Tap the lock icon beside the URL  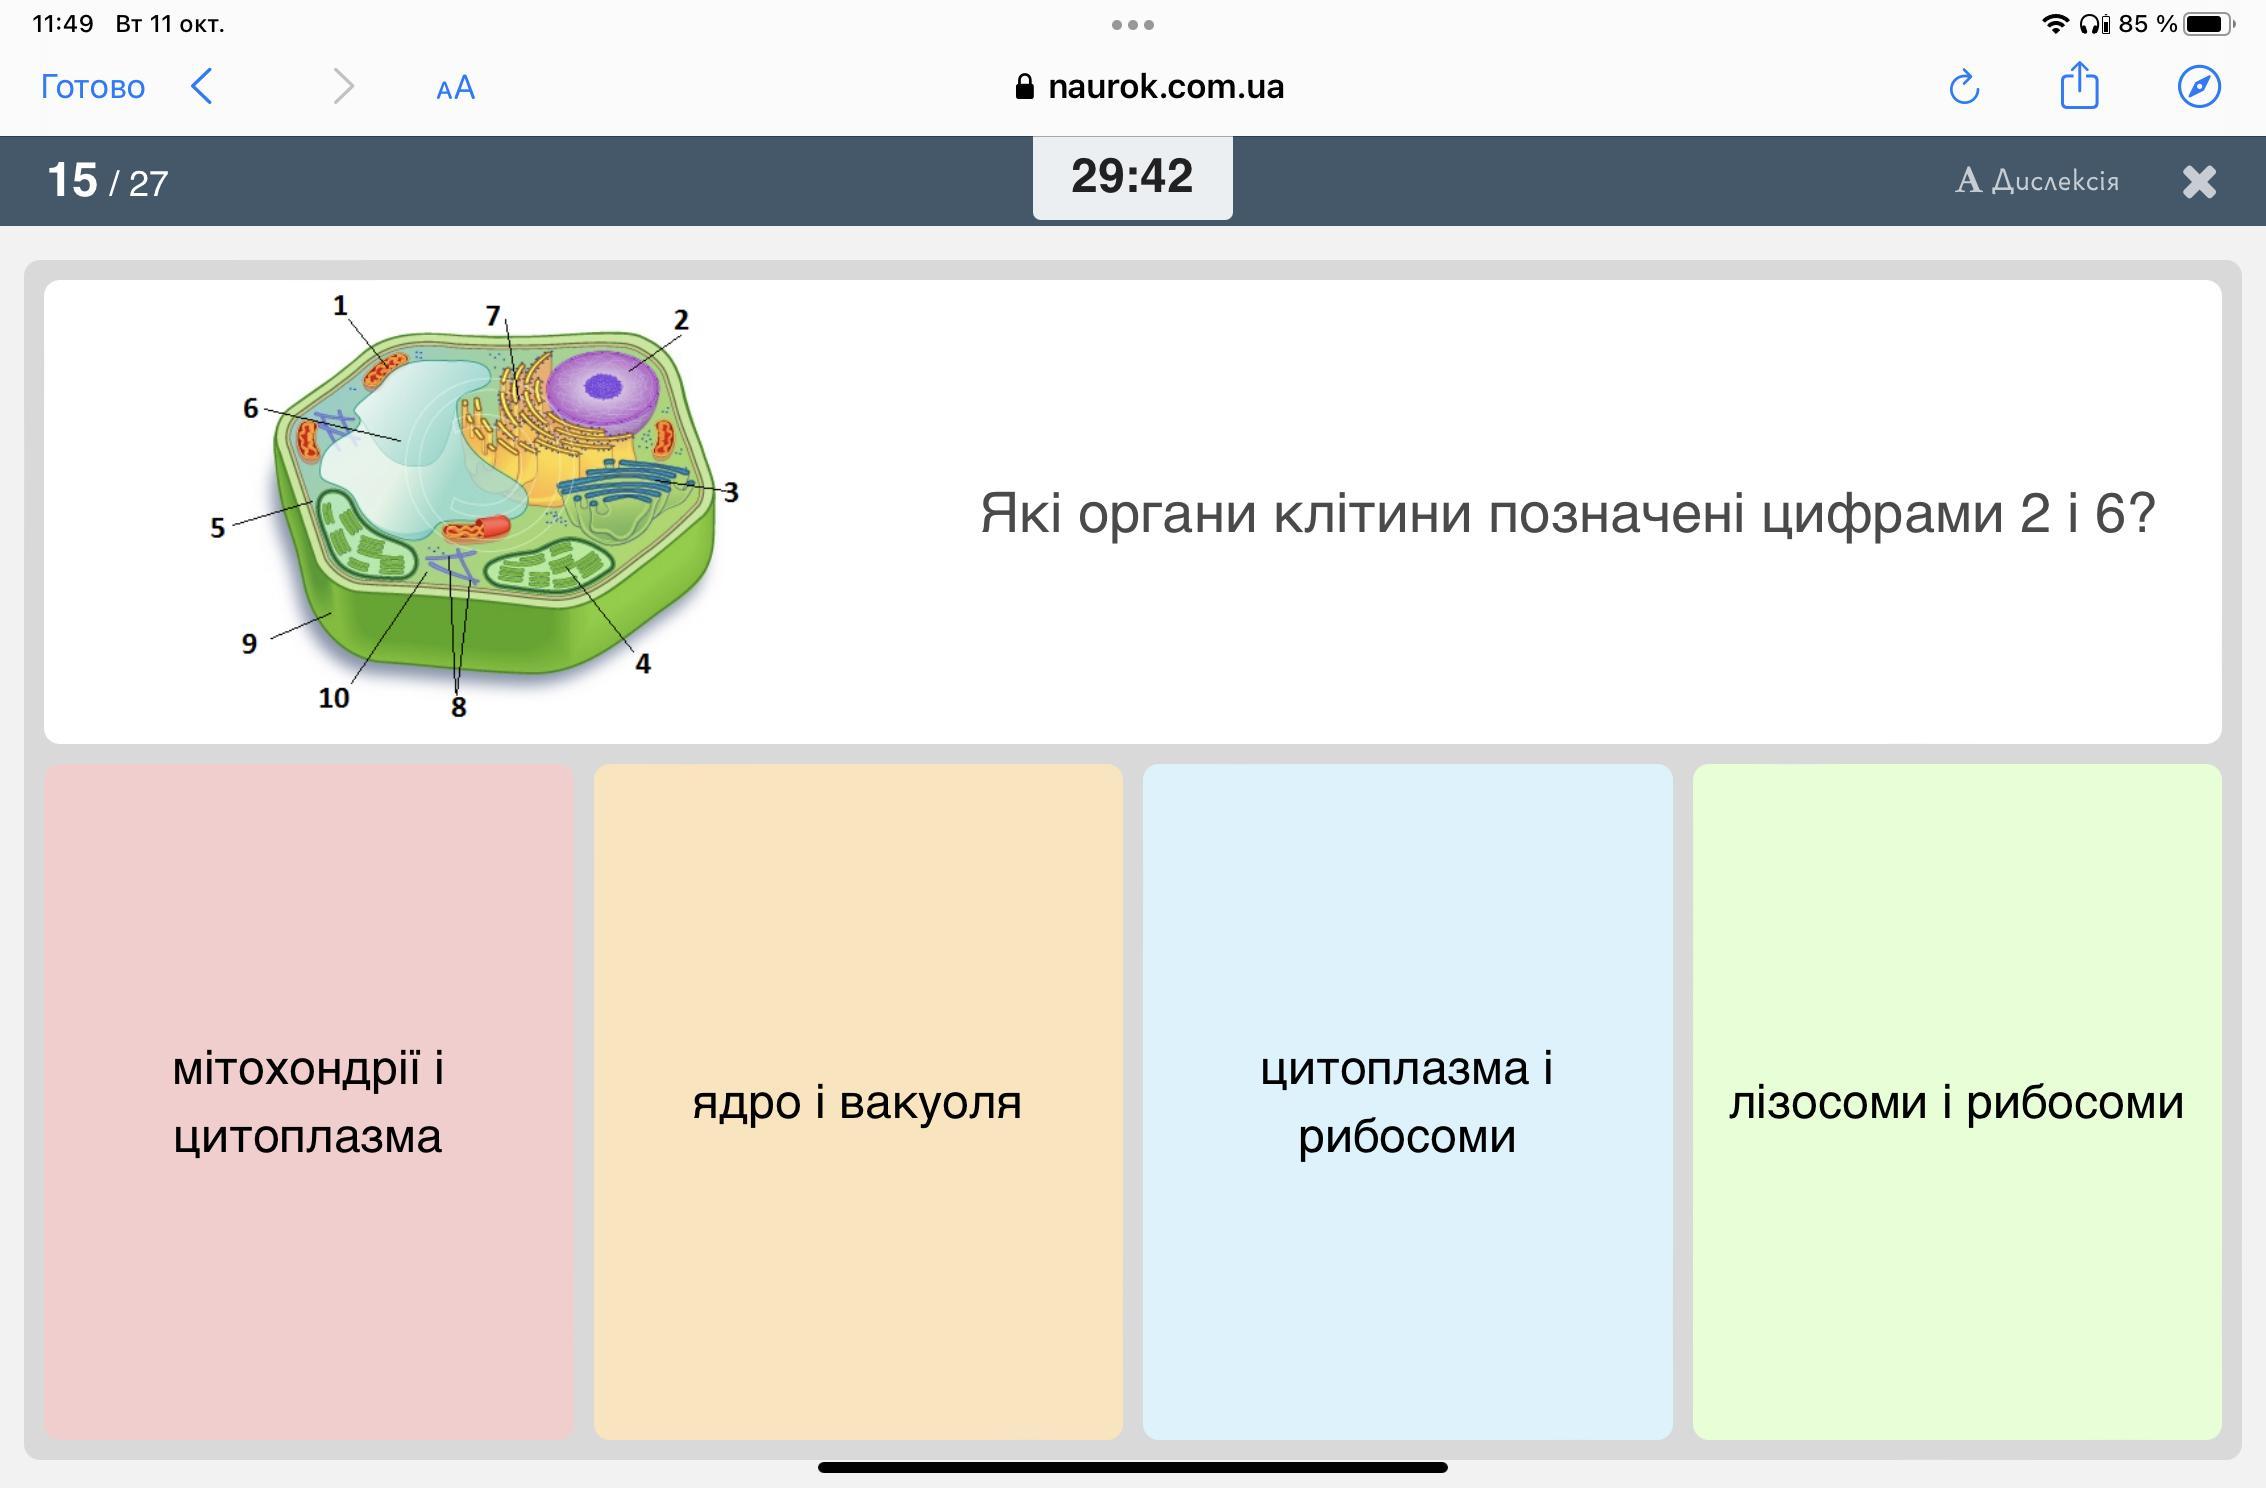pyautogui.click(x=1024, y=87)
